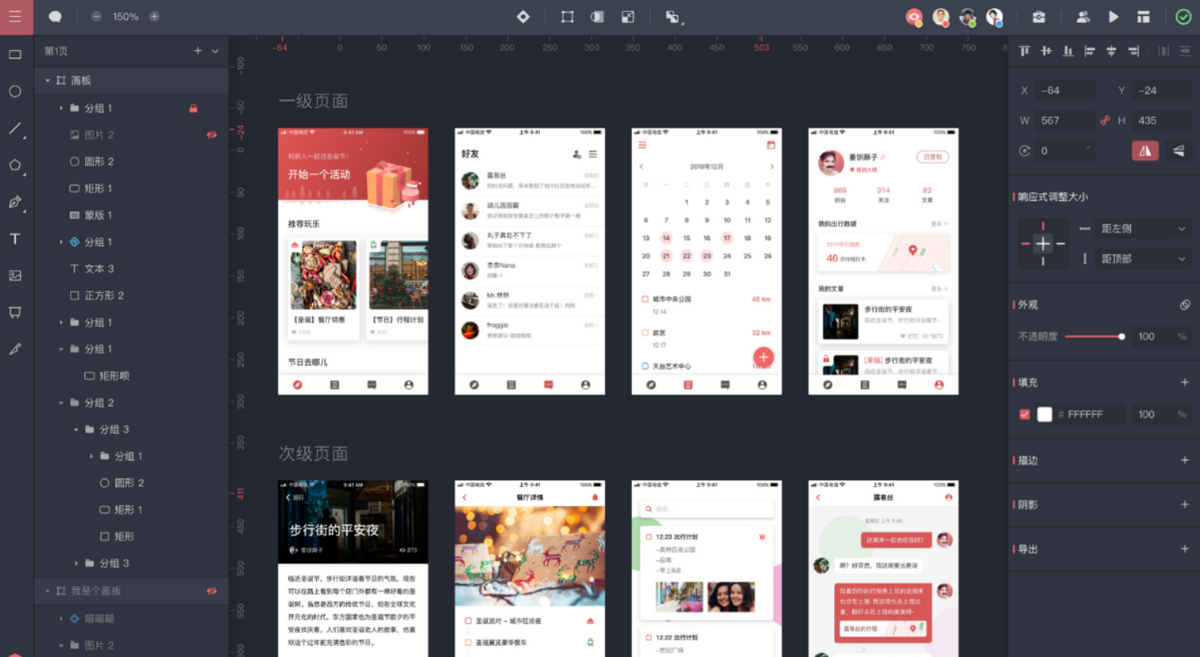Add a shadow with 阴影 plus

[1185, 505]
